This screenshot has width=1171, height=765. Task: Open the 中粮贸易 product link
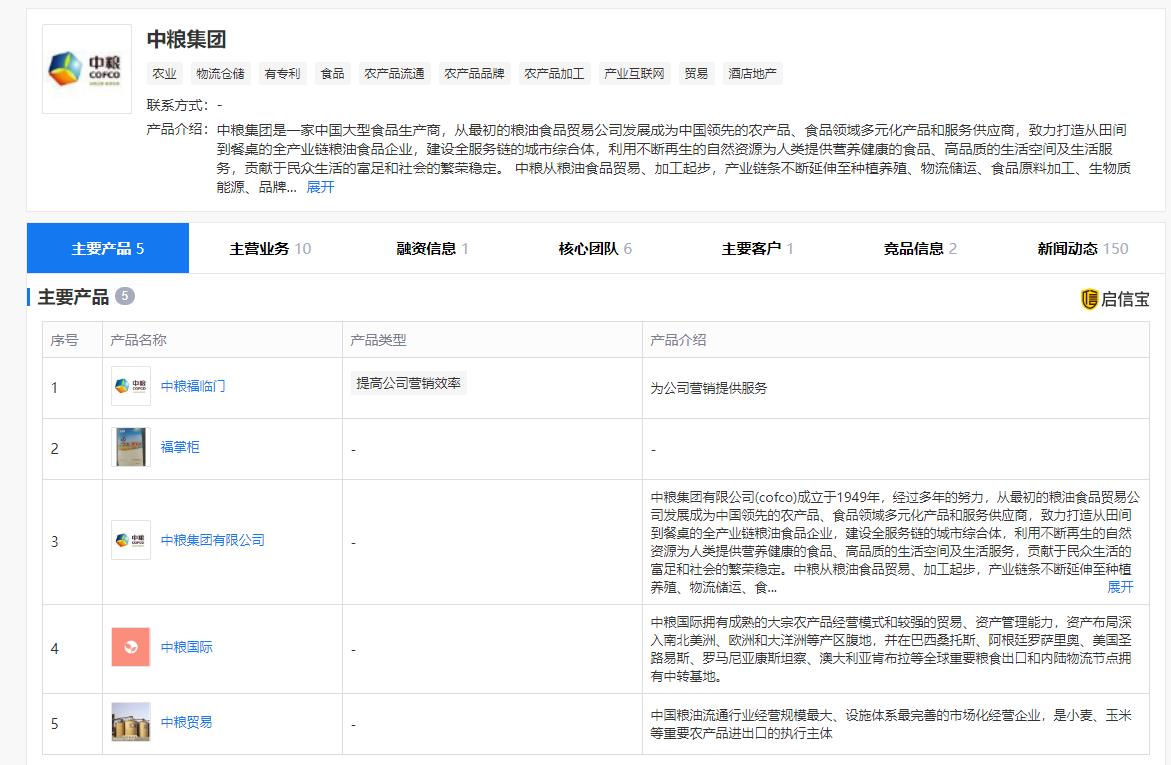[x=187, y=722]
